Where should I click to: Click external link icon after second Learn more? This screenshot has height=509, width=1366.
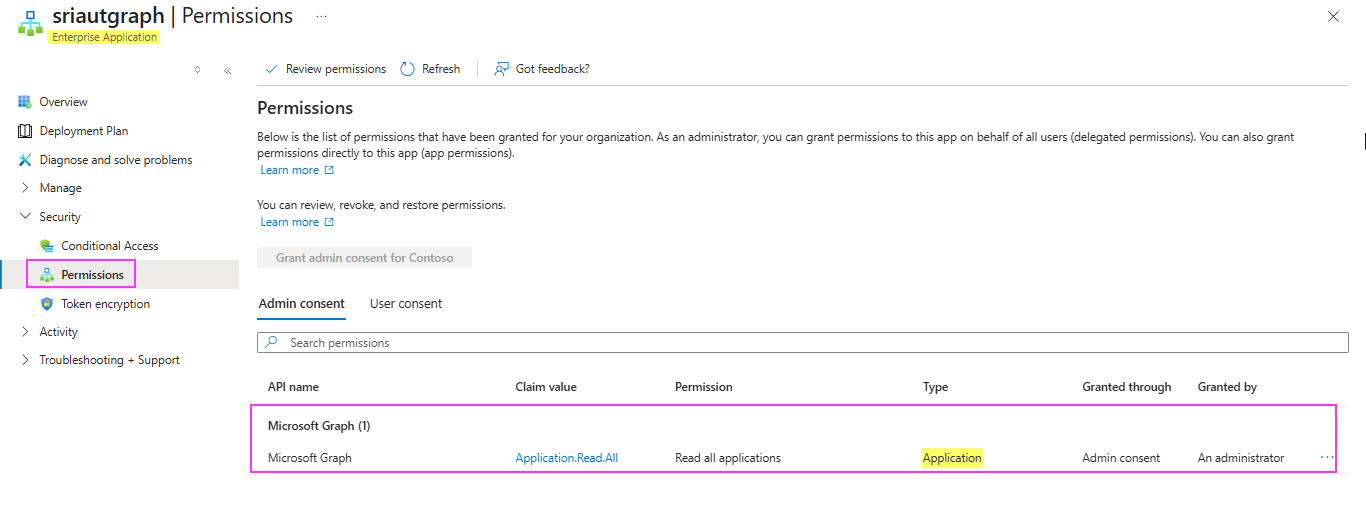click(330, 222)
